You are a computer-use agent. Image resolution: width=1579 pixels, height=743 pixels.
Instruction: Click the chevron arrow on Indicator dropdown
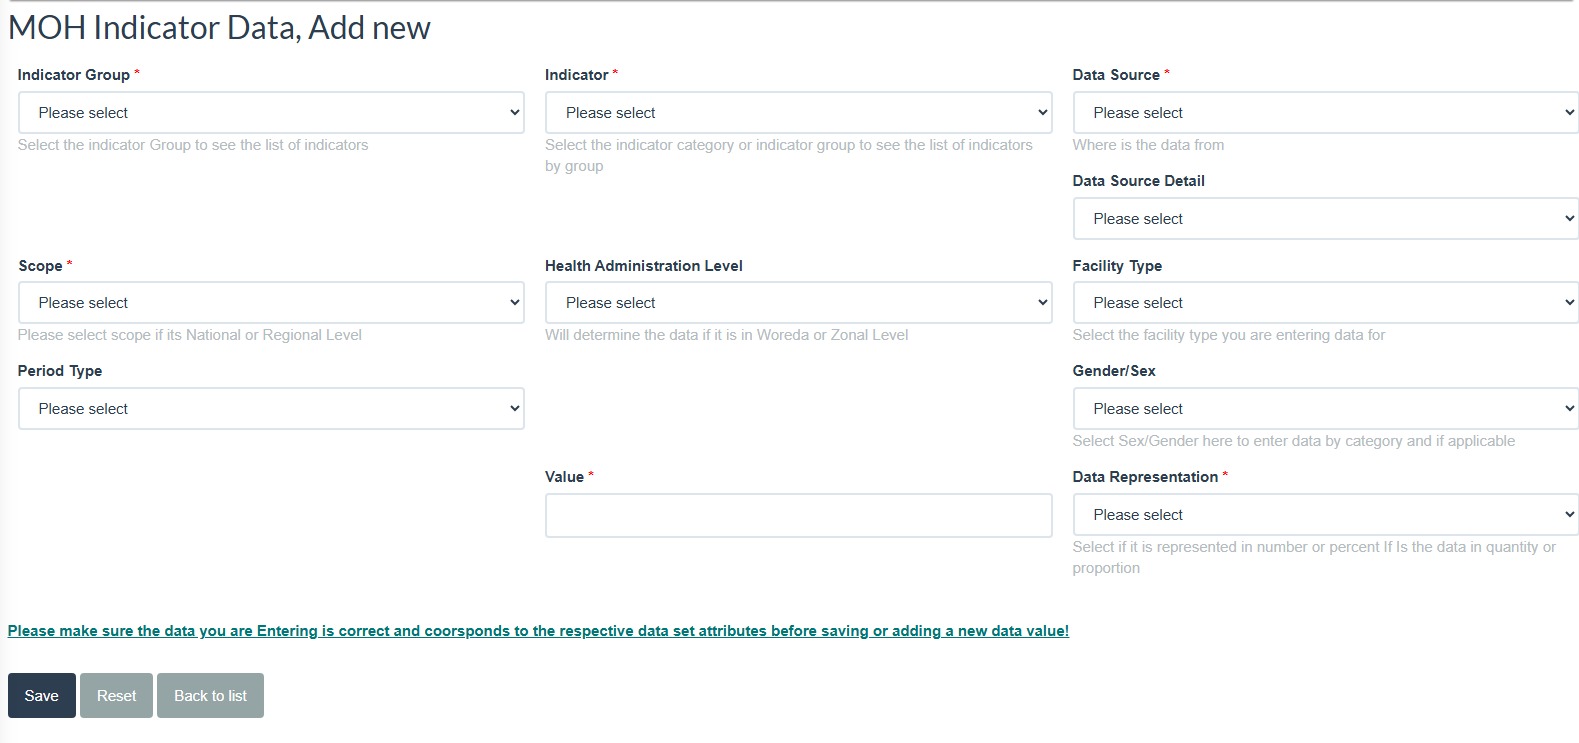[1042, 113]
